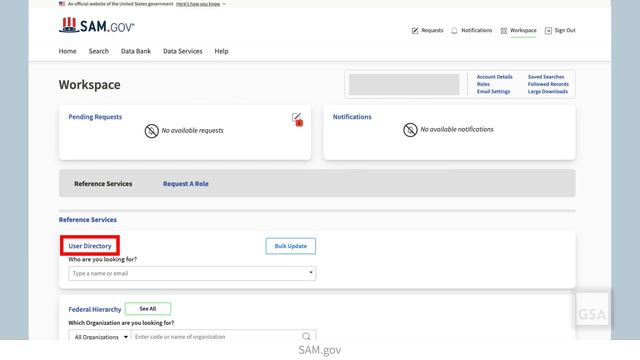Click the "No available notifications" text
640x360 pixels.
pyautogui.click(x=457, y=129)
